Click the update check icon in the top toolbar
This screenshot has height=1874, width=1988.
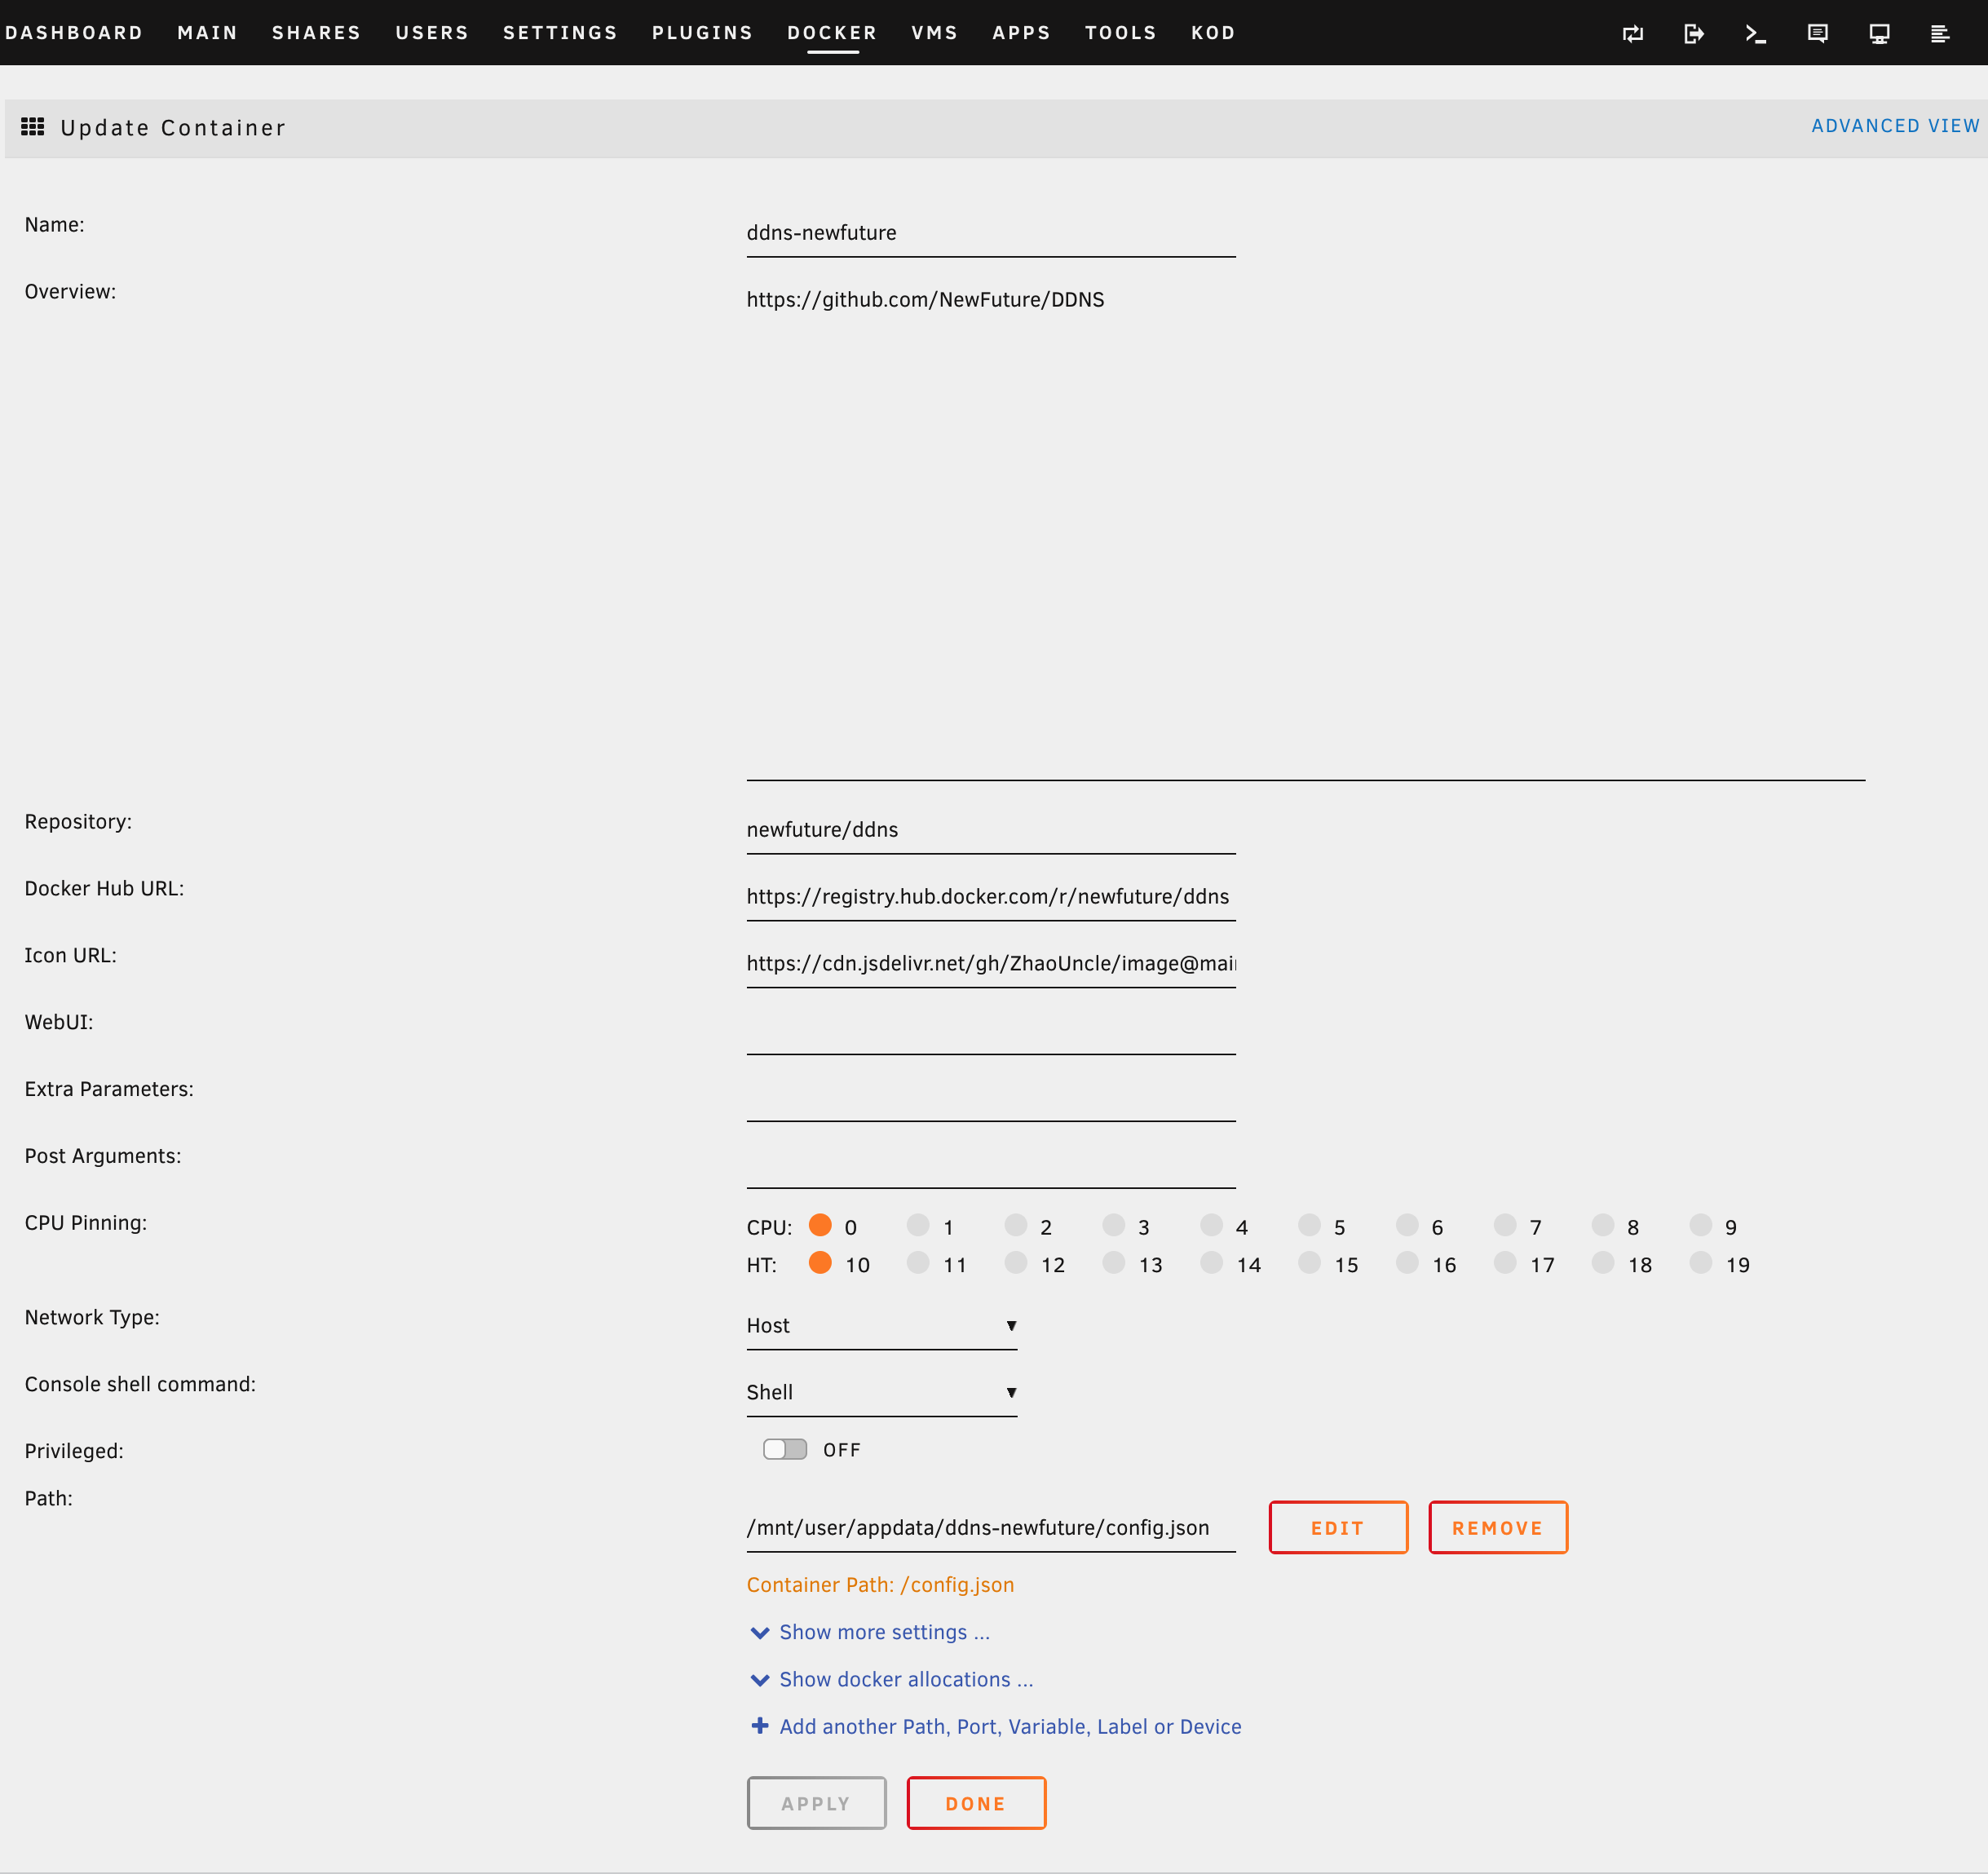[x=1633, y=33]
